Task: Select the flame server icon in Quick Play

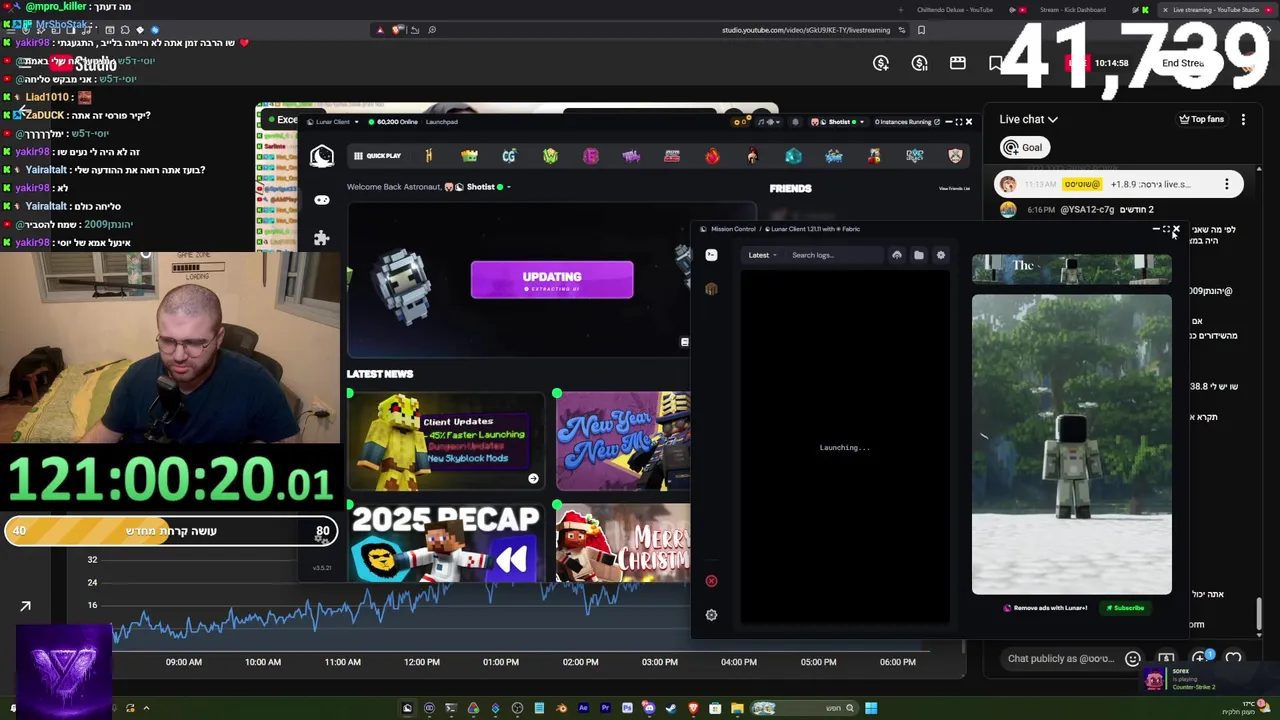Action: tap(712, 156)
